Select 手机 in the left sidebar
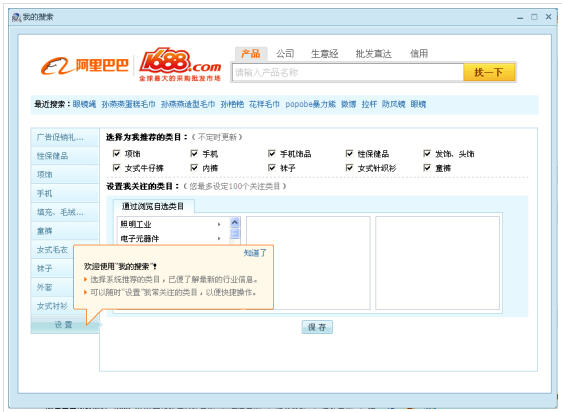 [x=65, y=193]
